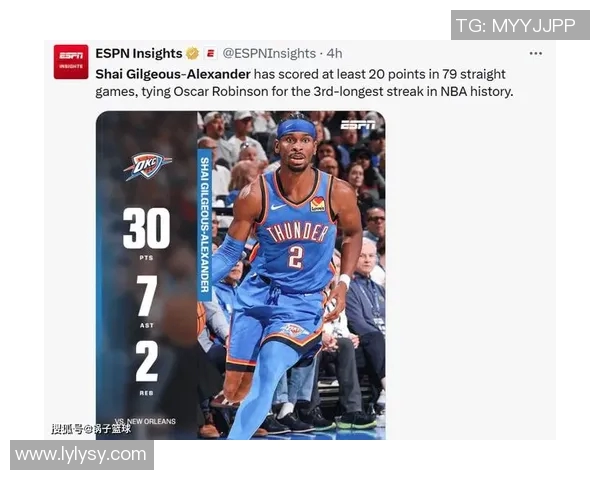Viewport: 600px width, 480px height.
Task: Click the ESPN Insights display name
Action: click(139, 53)
